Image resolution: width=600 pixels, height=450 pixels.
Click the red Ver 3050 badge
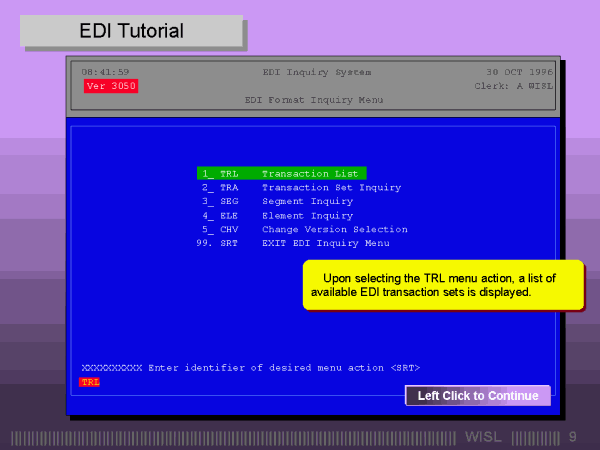point(110,86)
